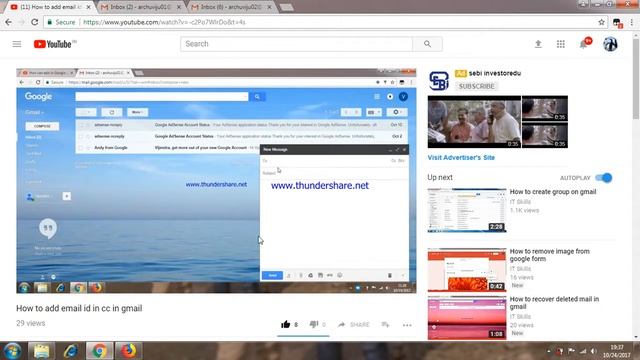The height and width of the screenshot is (360, 640).
Task: Focus the YouTube search field
Action: point(296,44)
